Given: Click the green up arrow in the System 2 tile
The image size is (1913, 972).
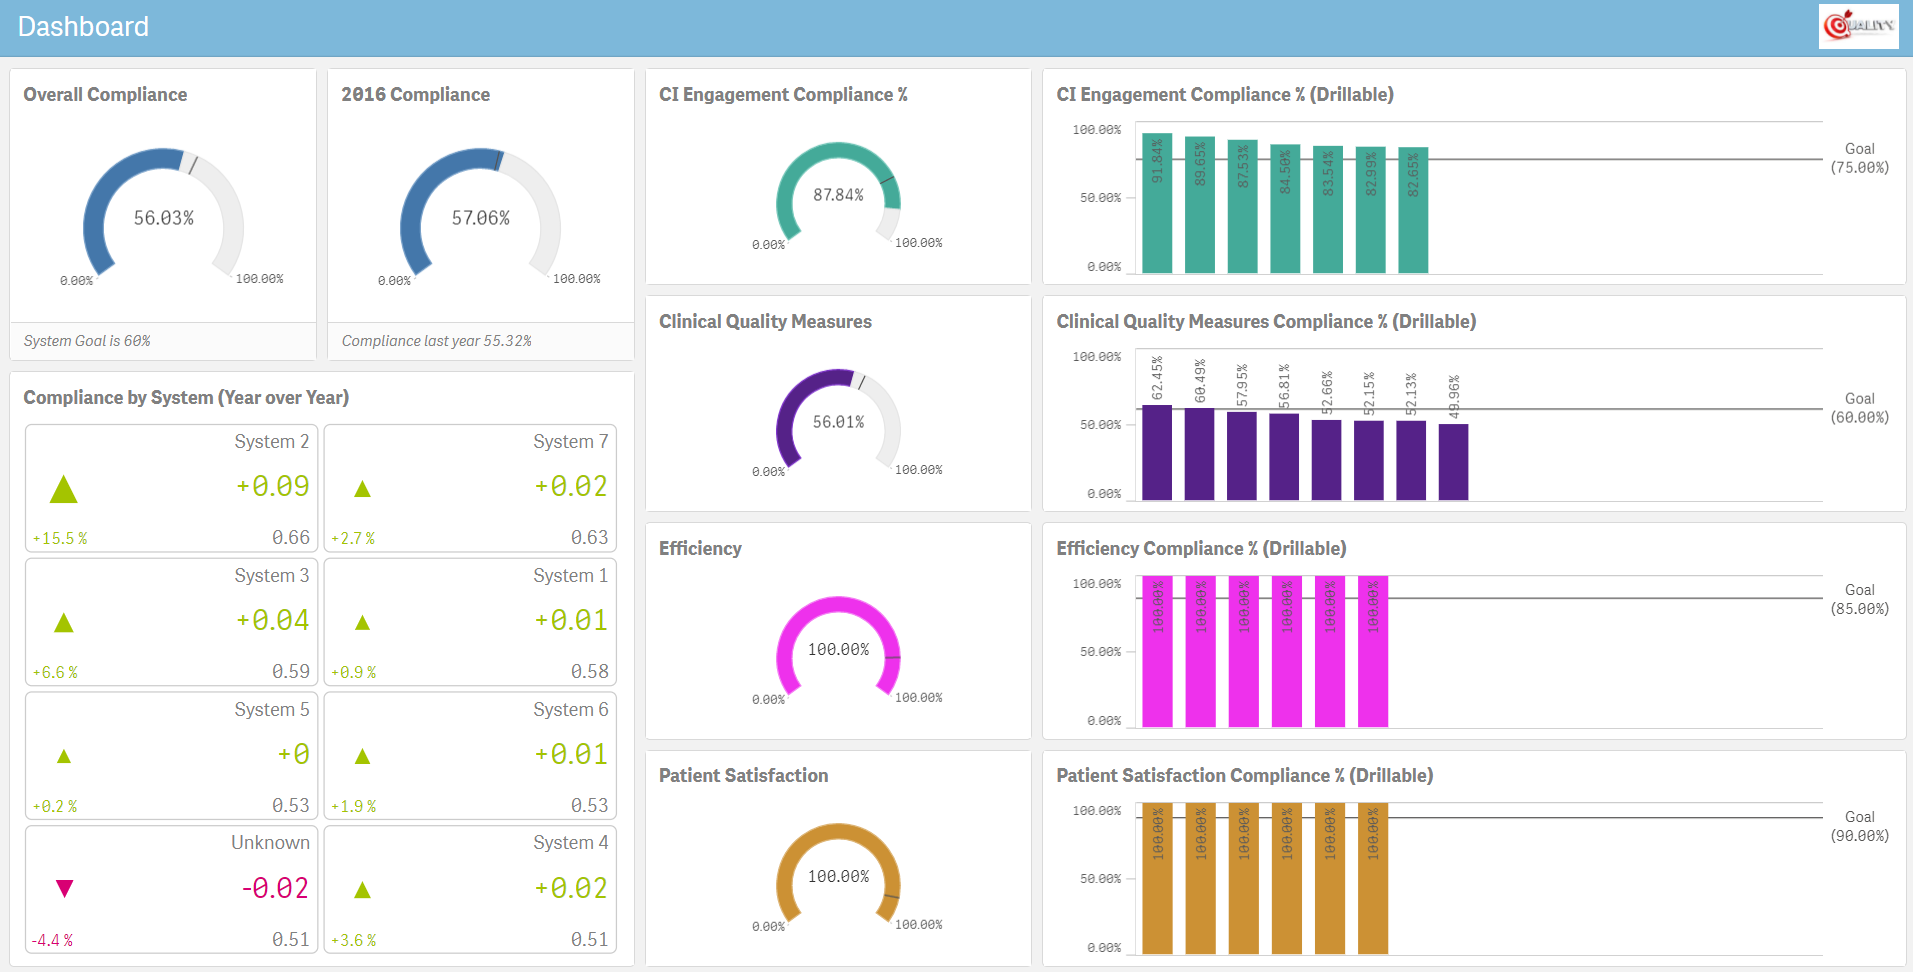Looking at the screenshot, I should pos(64,489).
